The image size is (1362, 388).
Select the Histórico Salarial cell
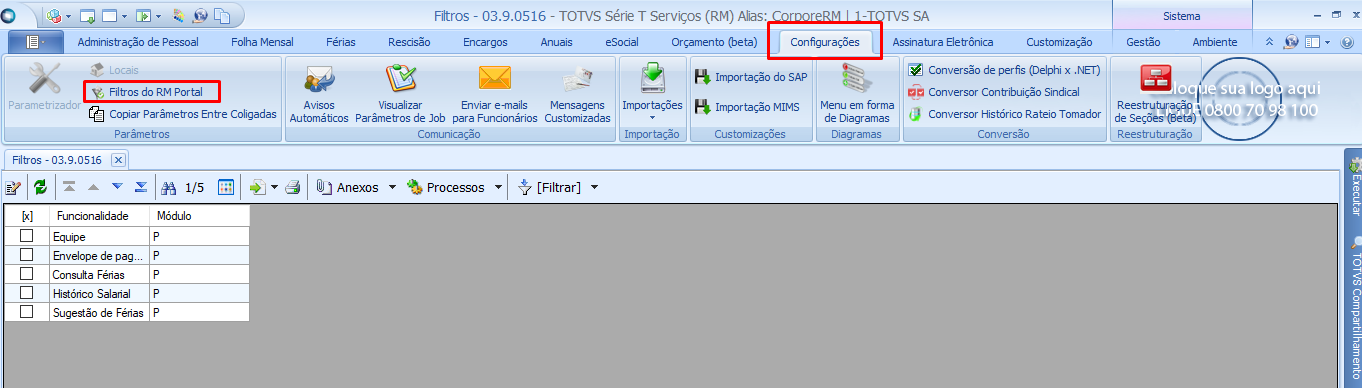click(x=99, y=293)
